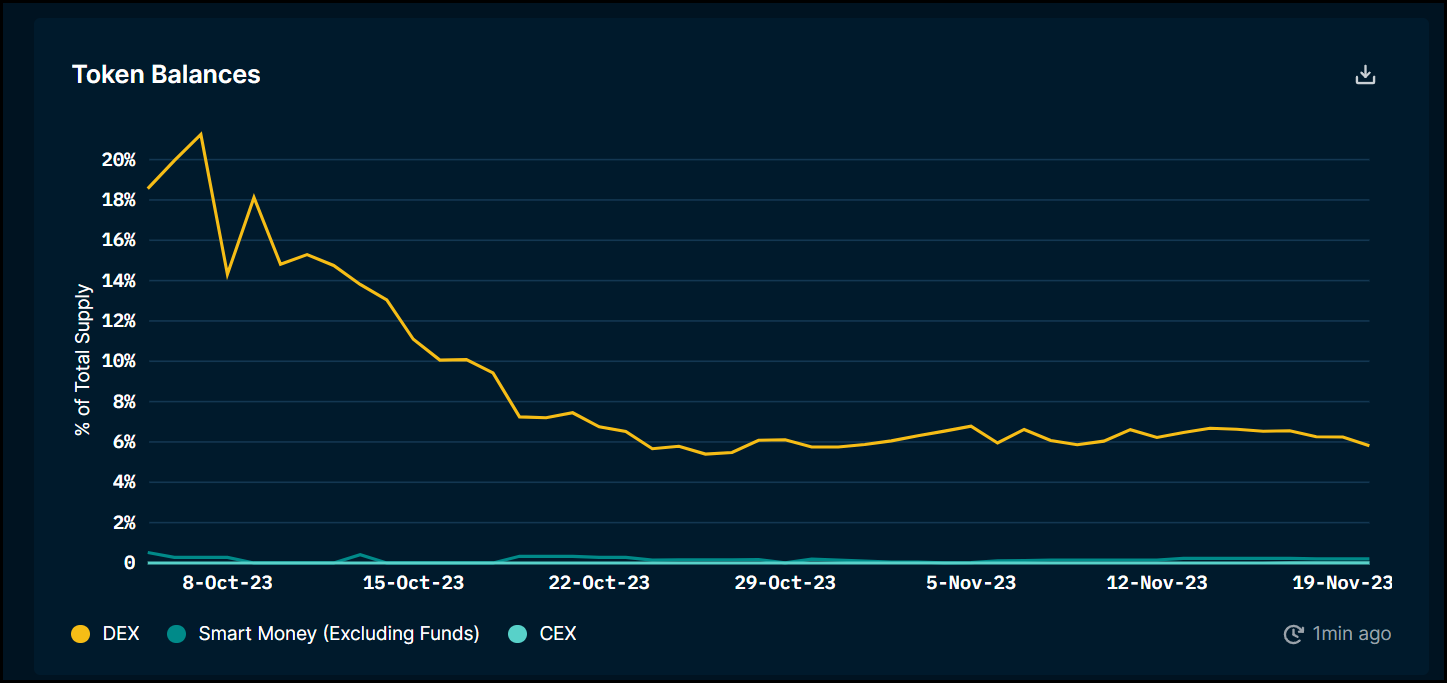The width and height of the screenshot is (1447, 683).
Task: Click the 18% y-axis label
Action: pos(119,200)
